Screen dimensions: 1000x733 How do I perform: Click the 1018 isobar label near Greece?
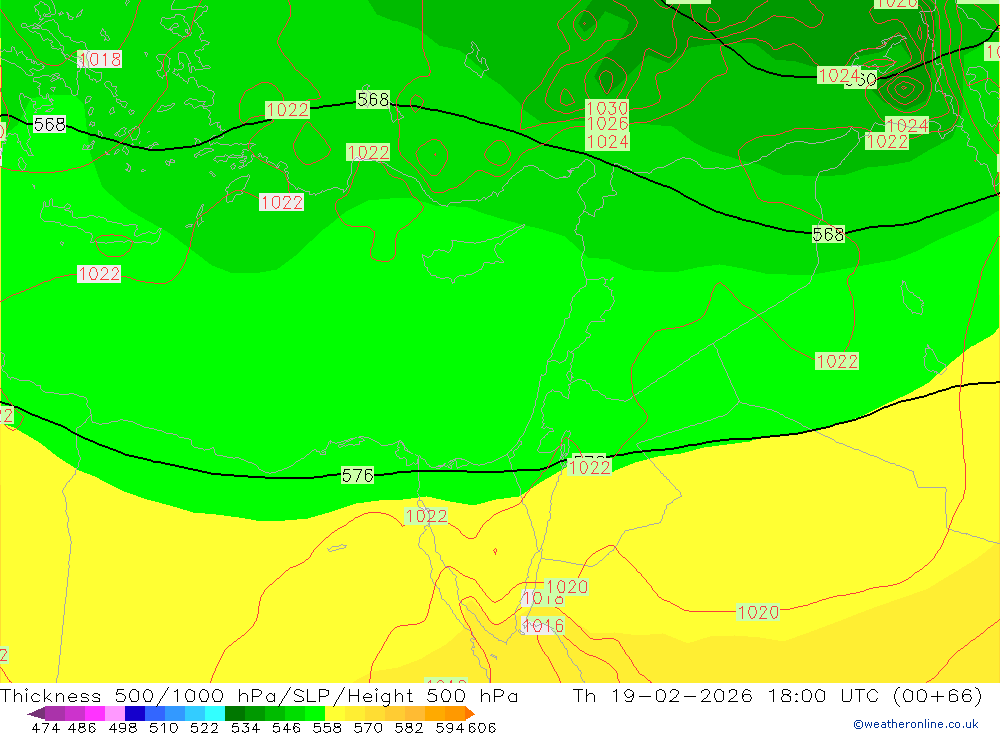[99, 59]
